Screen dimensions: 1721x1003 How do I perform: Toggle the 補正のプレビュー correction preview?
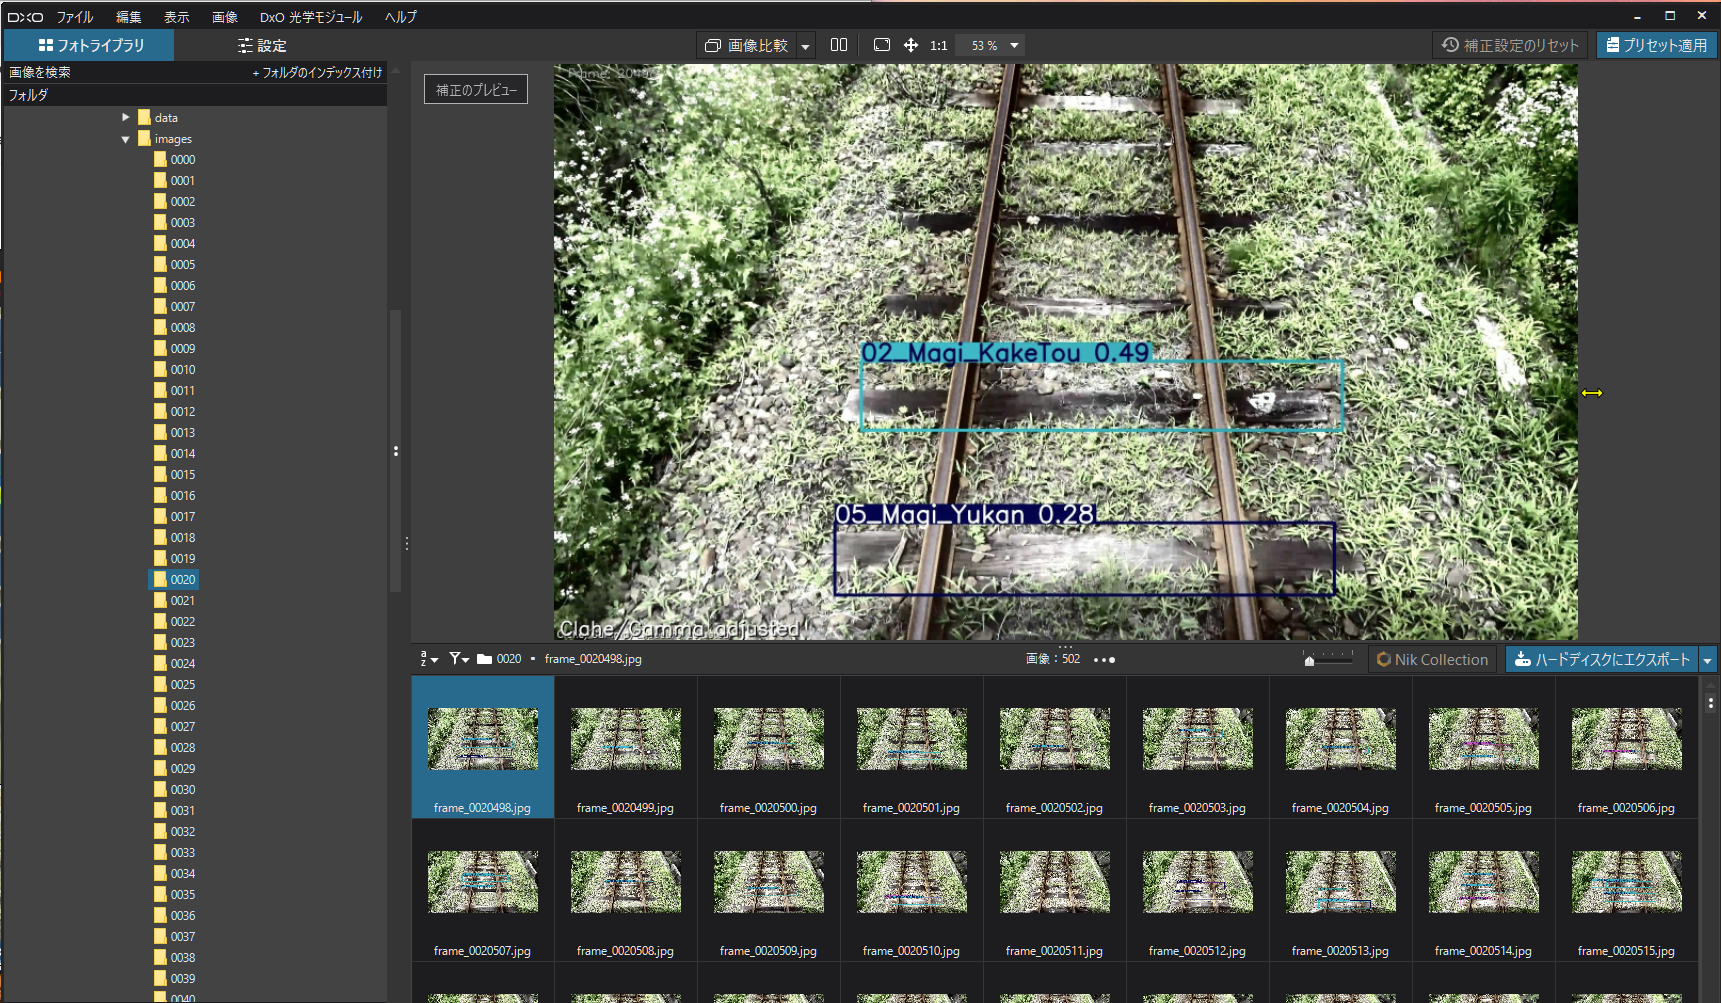pyautogui.click(x=476, y=90)
